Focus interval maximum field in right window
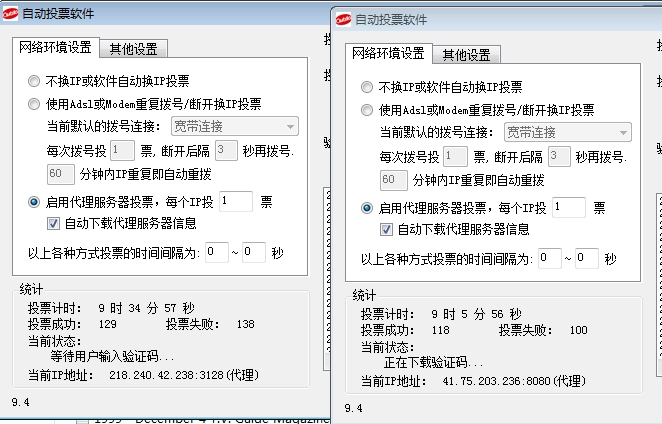The image size is (662, 424). (587, 258)
